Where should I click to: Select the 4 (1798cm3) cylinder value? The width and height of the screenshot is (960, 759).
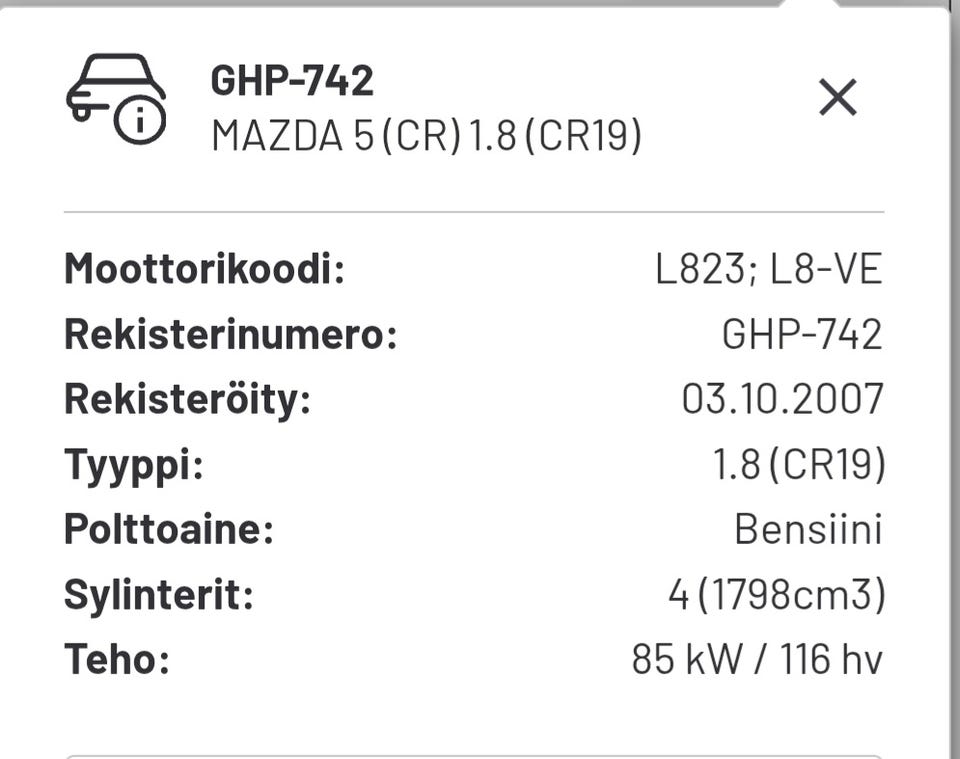pos(777,594)
